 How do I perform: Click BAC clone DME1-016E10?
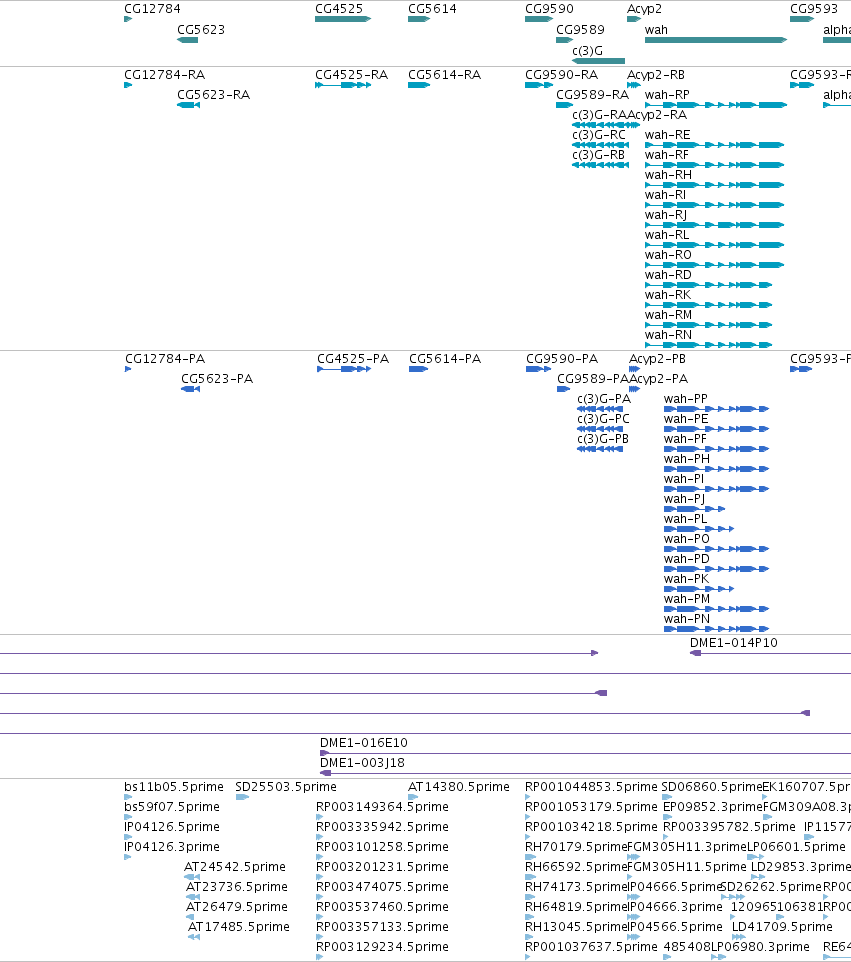[363, 743]
